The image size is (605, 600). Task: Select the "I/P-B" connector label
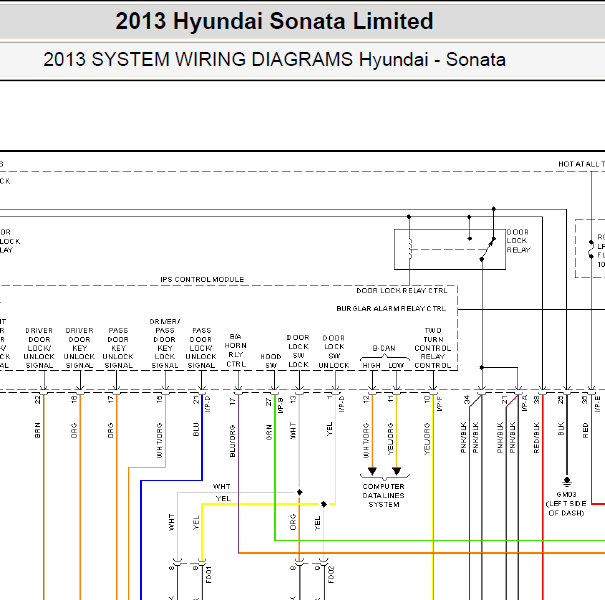tap(281, 405)
